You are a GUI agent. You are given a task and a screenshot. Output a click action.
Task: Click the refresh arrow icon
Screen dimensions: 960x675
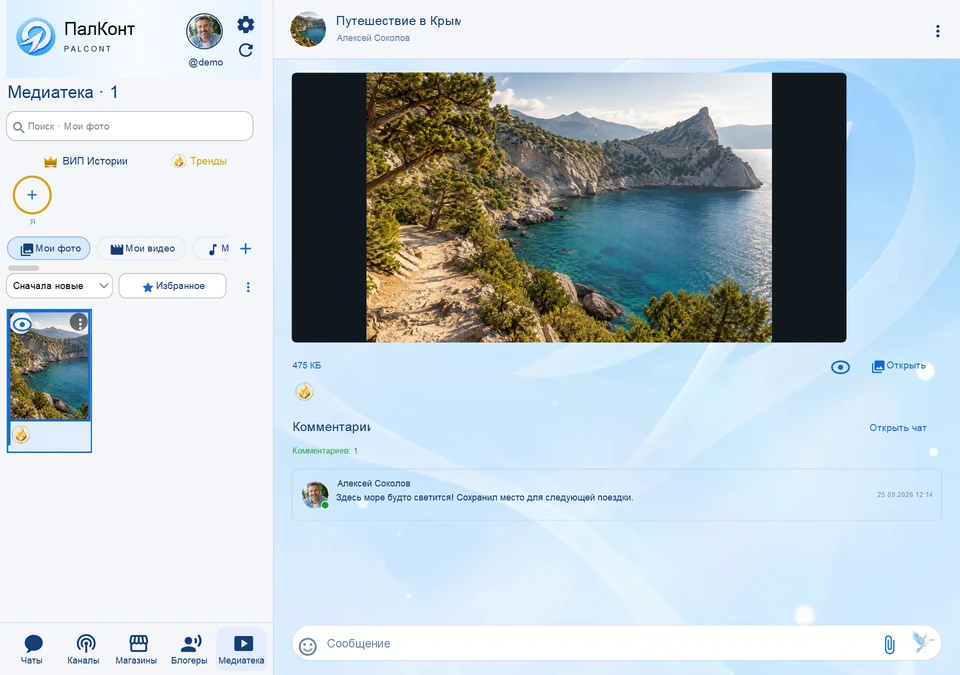point(246,50)
